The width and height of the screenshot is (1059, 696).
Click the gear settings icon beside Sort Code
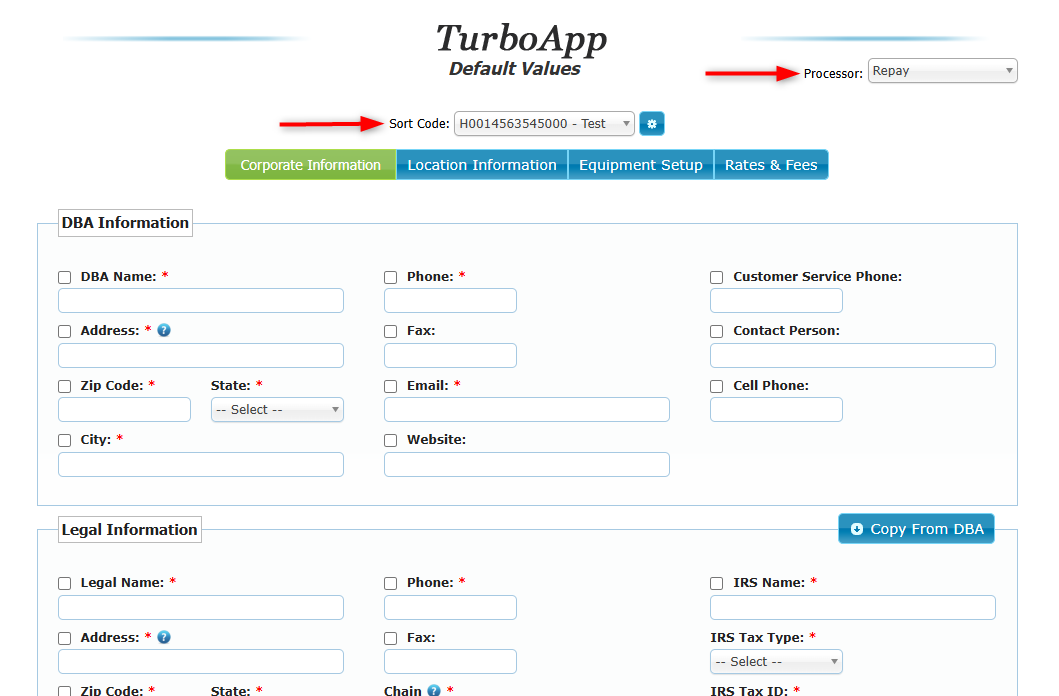click(x=652, y=124)
